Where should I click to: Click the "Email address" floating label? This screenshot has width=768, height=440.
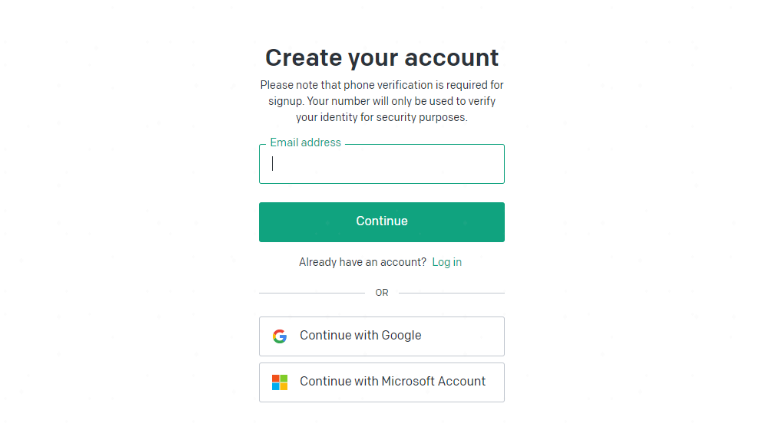pyautogui.click(x=305, y=143)
